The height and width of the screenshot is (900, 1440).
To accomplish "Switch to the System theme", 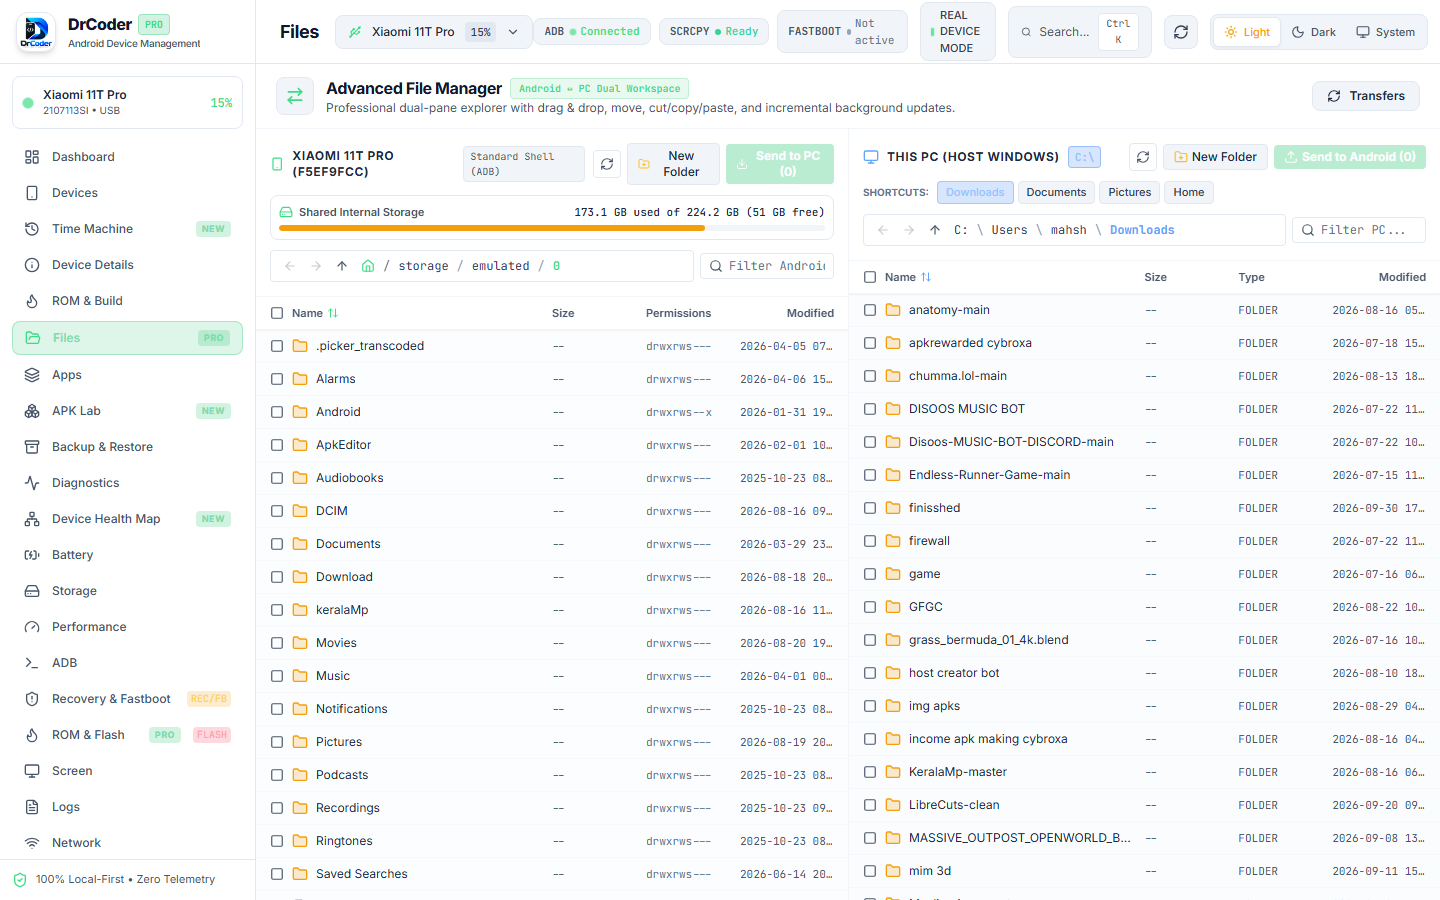I will (x=1385, y=32).
